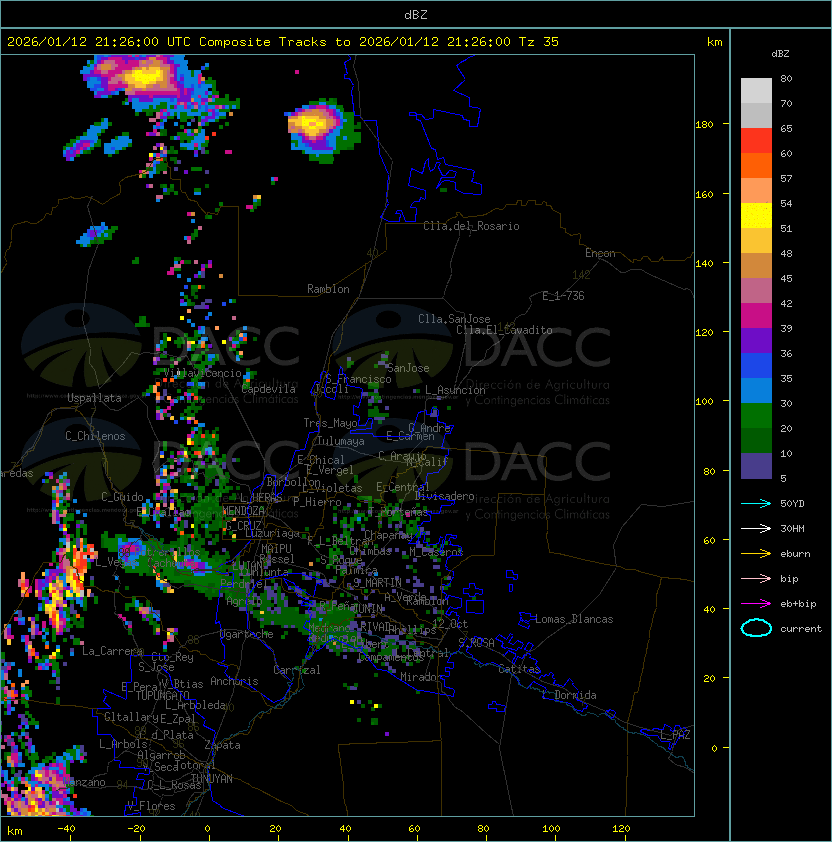Click the 'Encon' place label
This screenshot has width=832, height=842.
click(600, 253)
